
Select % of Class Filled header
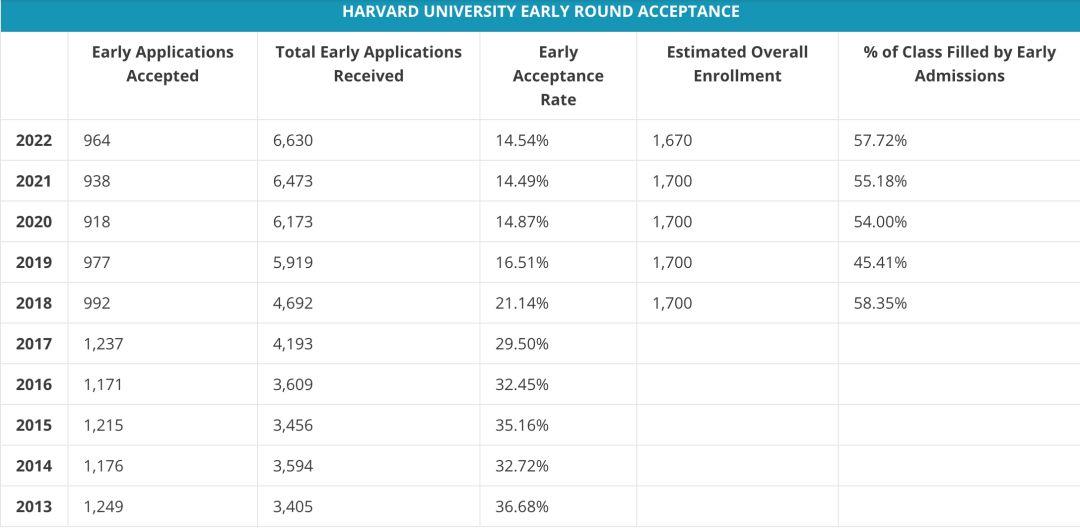click(959, 64)
